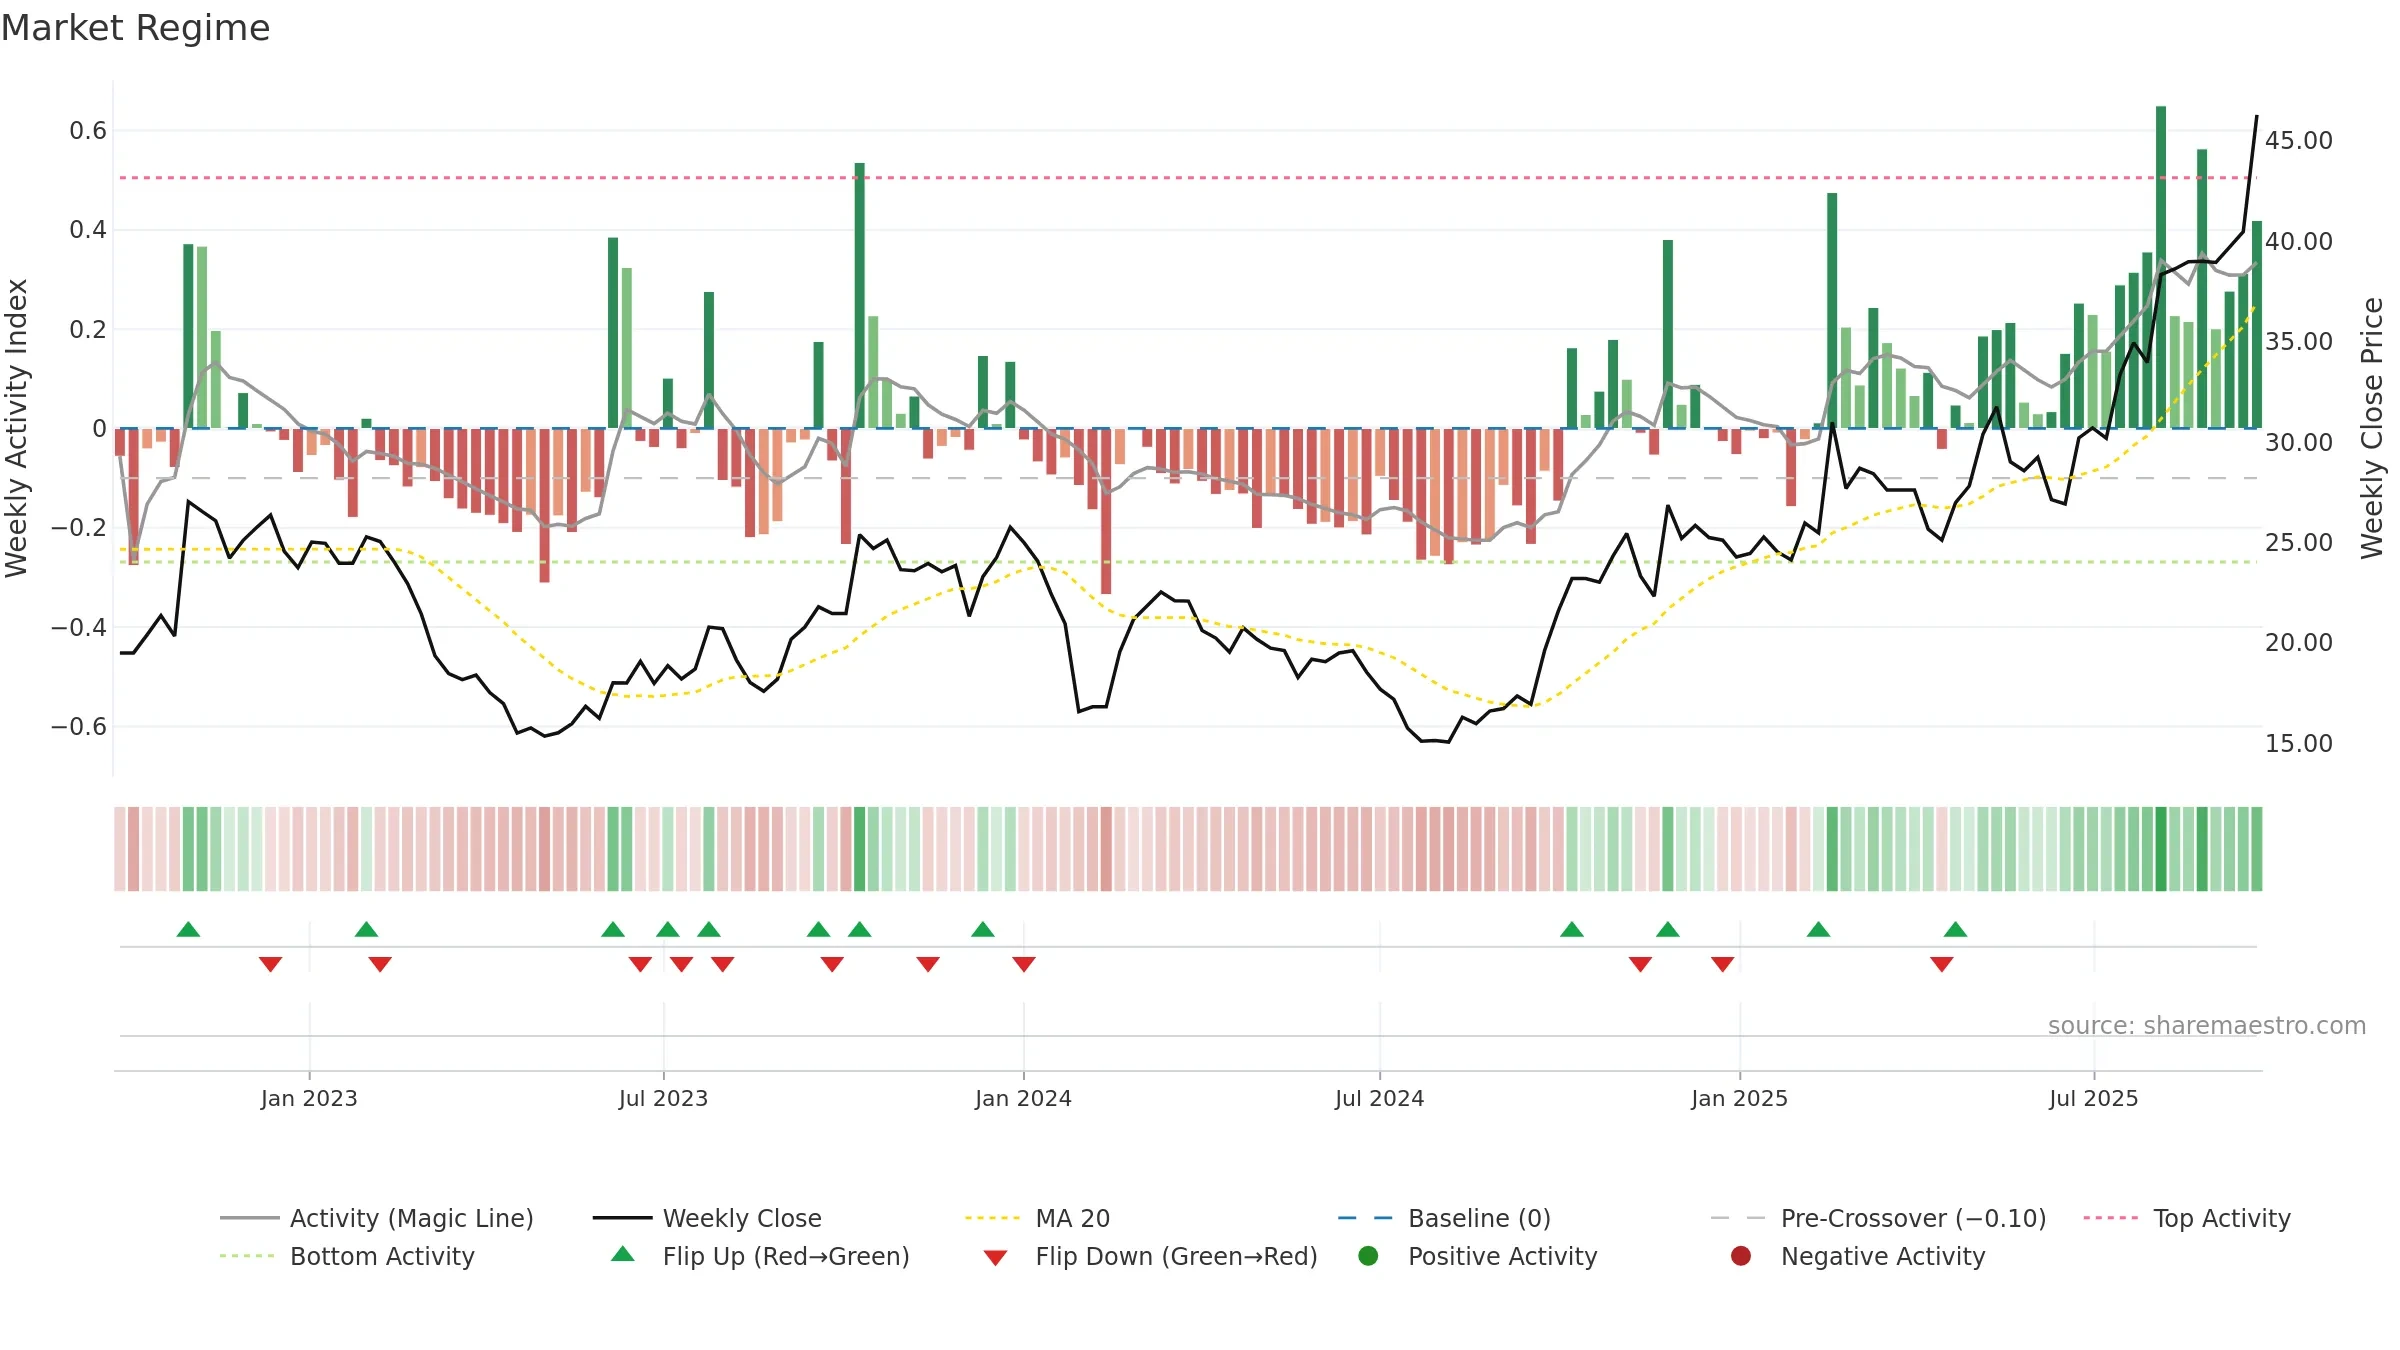The height and width of the screenshot is (1350, 2400).
Task: Click the Jul 2024 x-axis label
Action: tap(1379, 1098)
